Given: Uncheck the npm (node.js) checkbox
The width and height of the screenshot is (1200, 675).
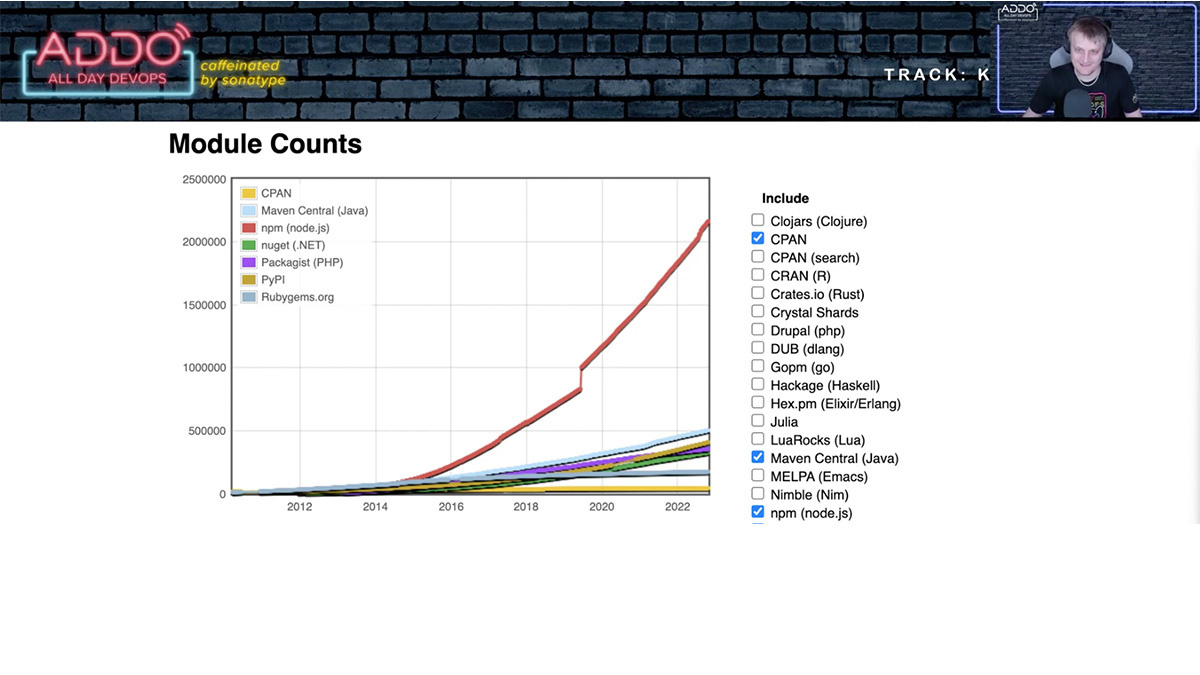Looking at the screenshot, I should pyautogui.click(x=758, y=512).
